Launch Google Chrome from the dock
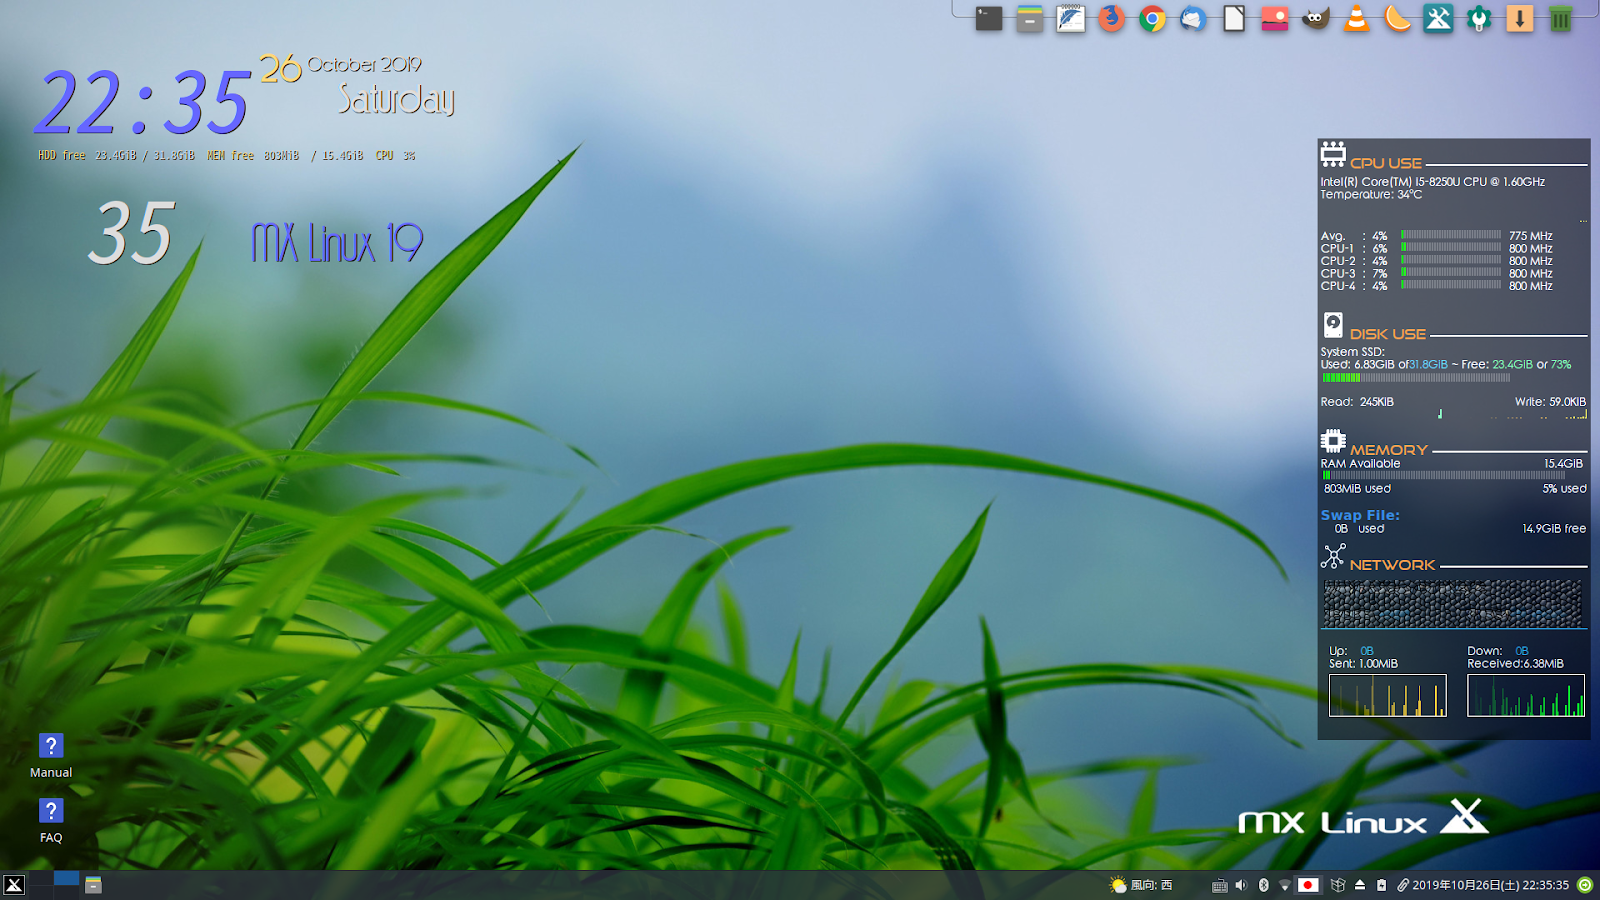The height and width of the screenshot is (900, 1600). [1153, 18]
